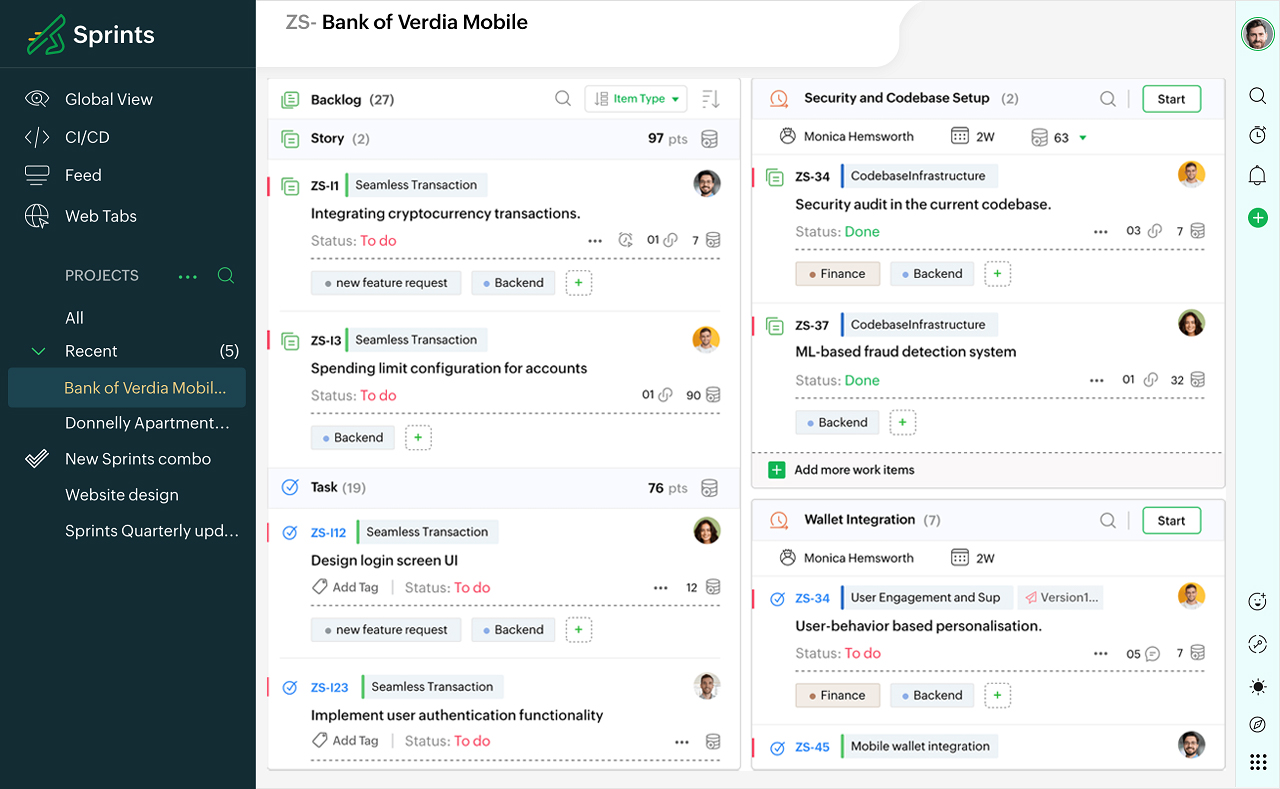The width and height of the screenshot is (1280, 789).
Task: Click Add more work items
Action: coord(853,470)
